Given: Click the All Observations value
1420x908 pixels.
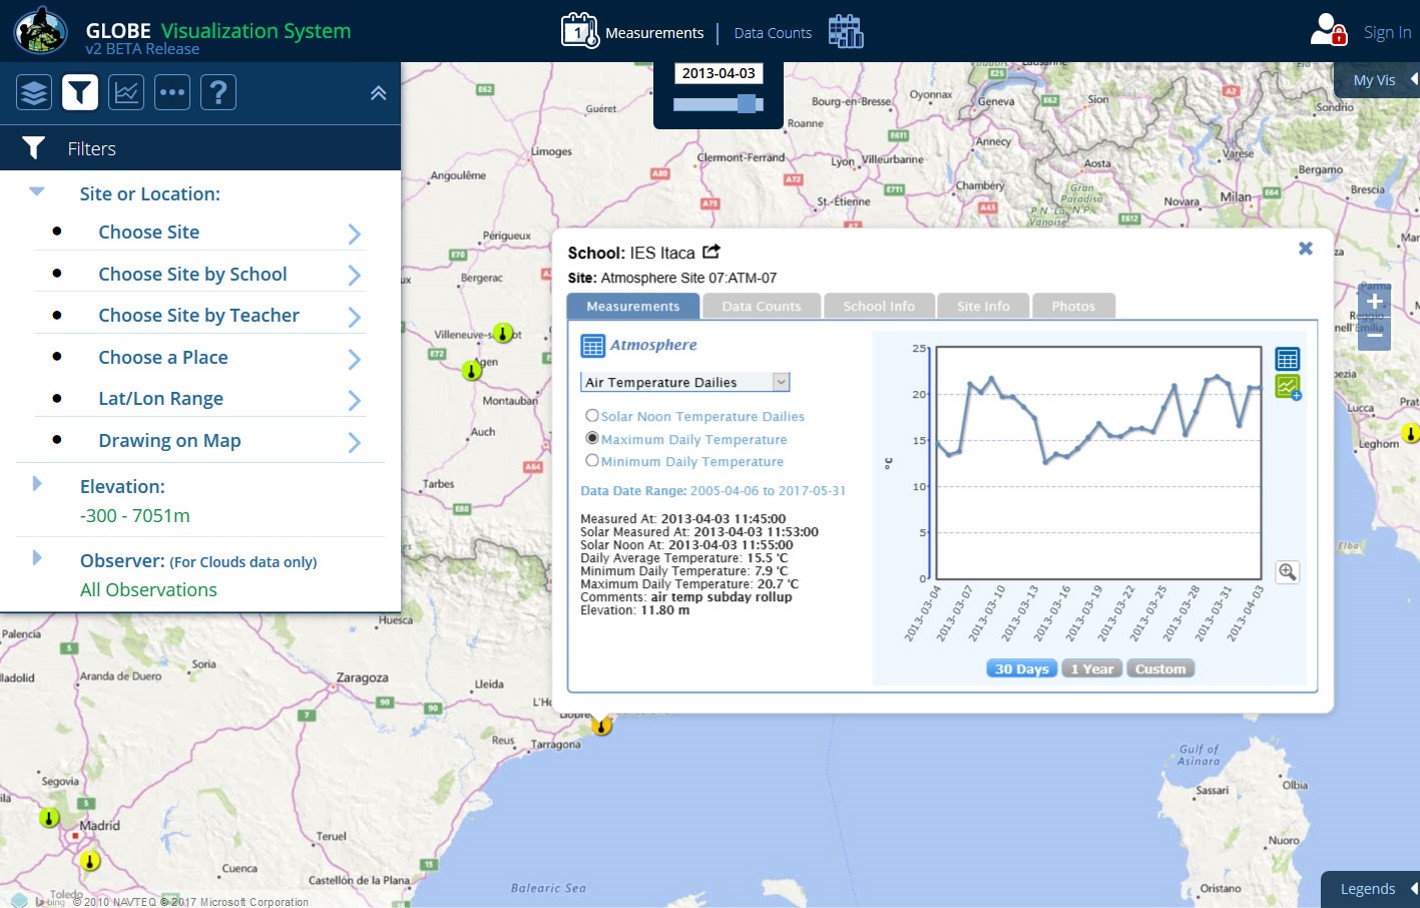Looking at the screenshot, I should tap(148, 590).
